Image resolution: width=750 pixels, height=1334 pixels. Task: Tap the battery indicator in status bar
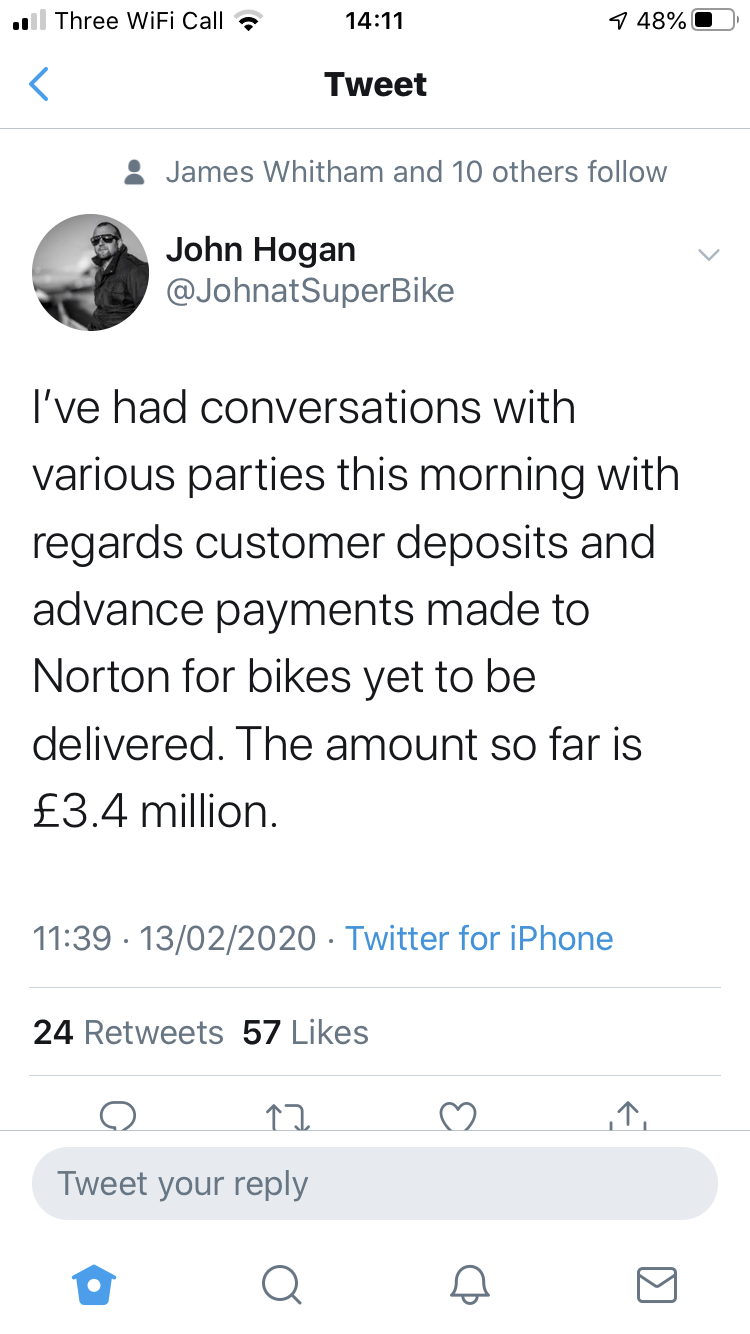click(x=714, y=20)
